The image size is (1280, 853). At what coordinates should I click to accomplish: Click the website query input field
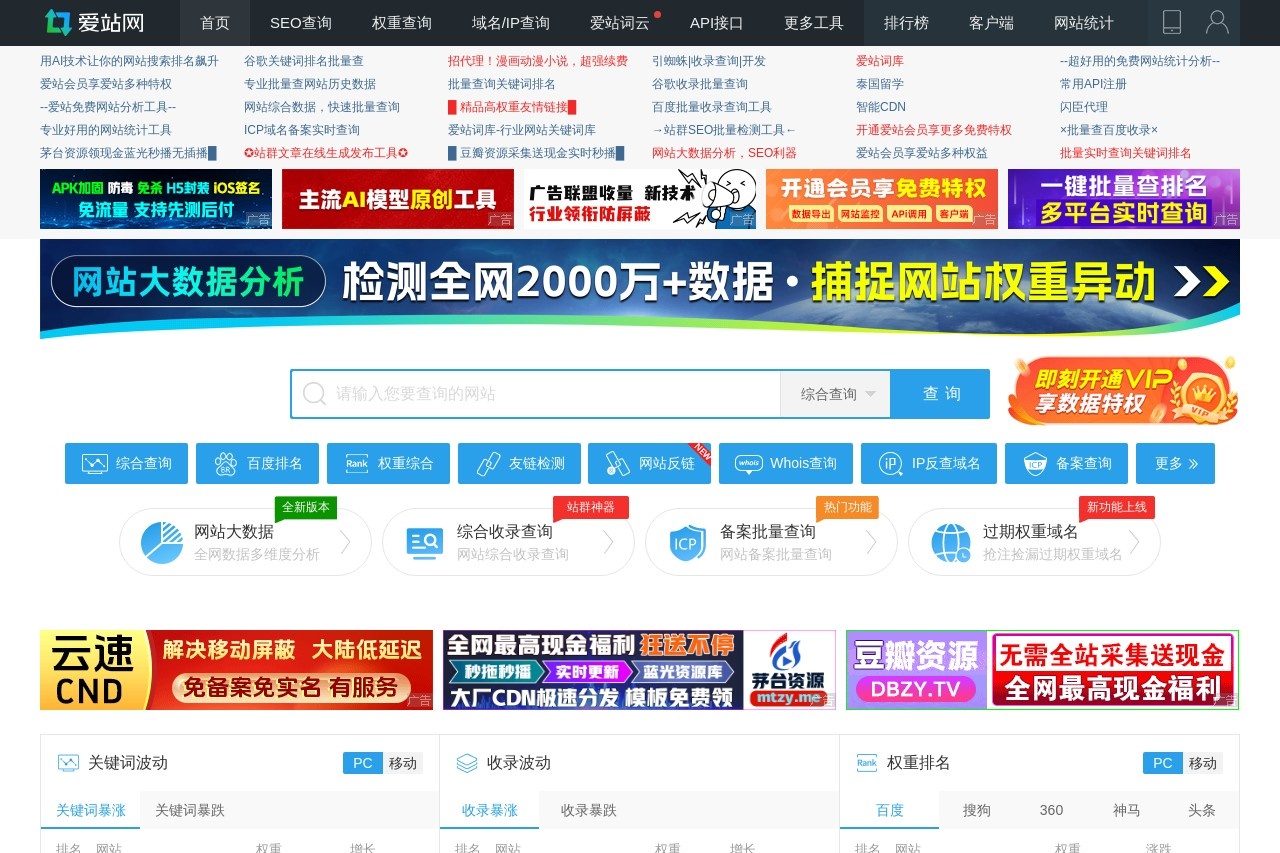coord(536,394)
